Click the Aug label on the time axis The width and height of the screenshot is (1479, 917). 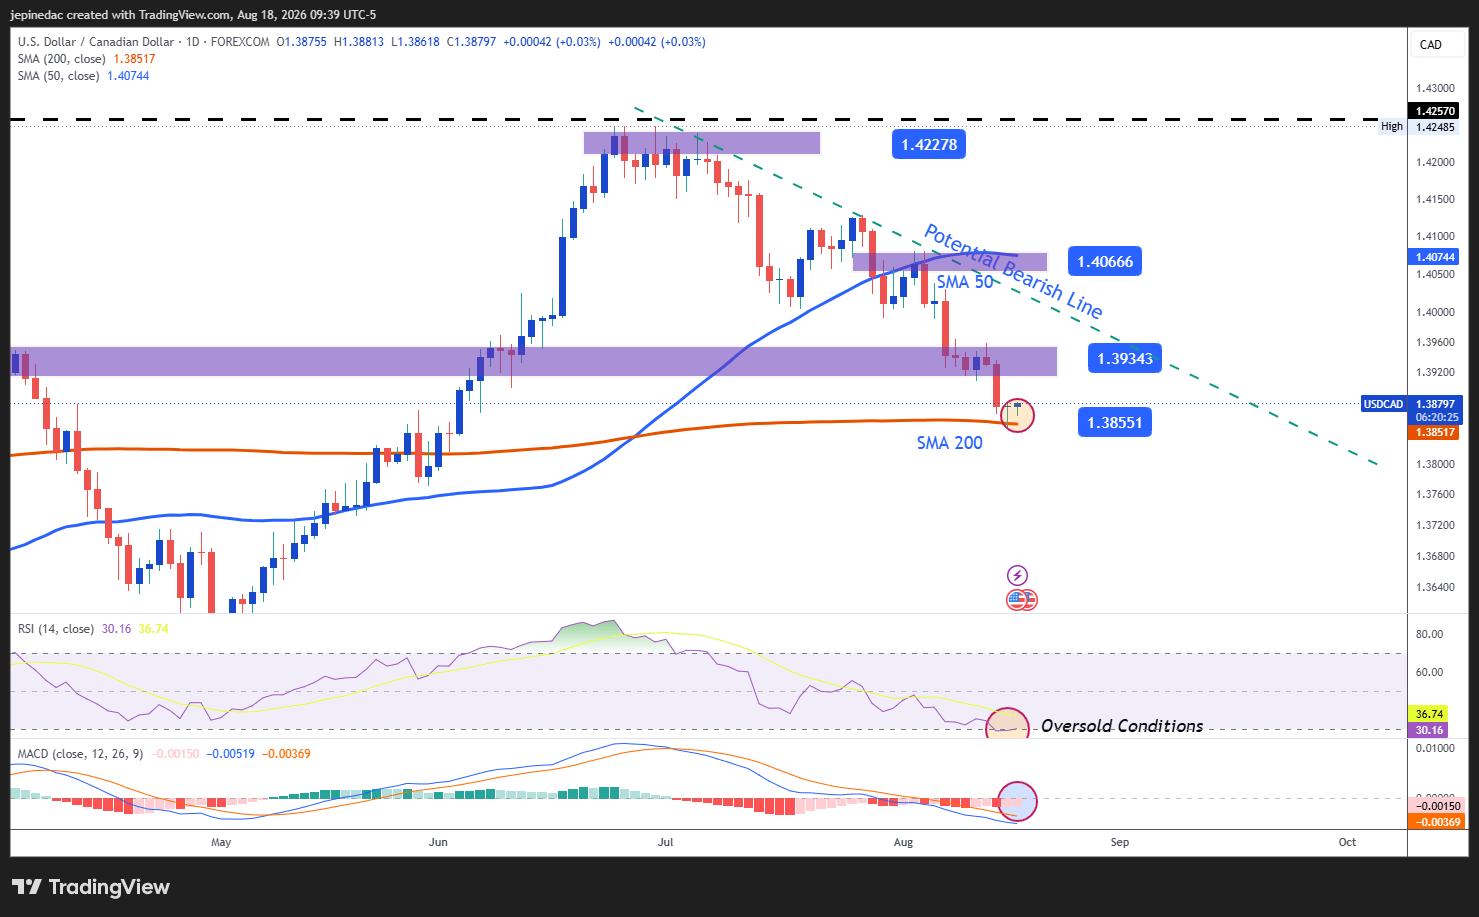904,842
